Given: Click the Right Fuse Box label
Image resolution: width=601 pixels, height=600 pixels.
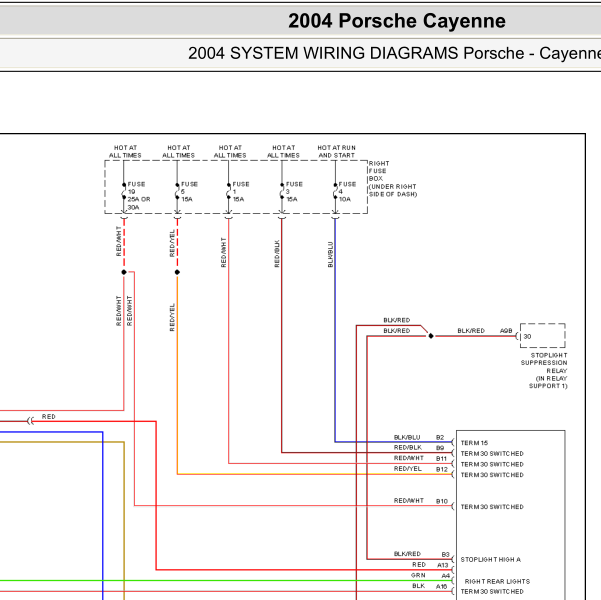Looking at the screenshot, I should 392,179.
